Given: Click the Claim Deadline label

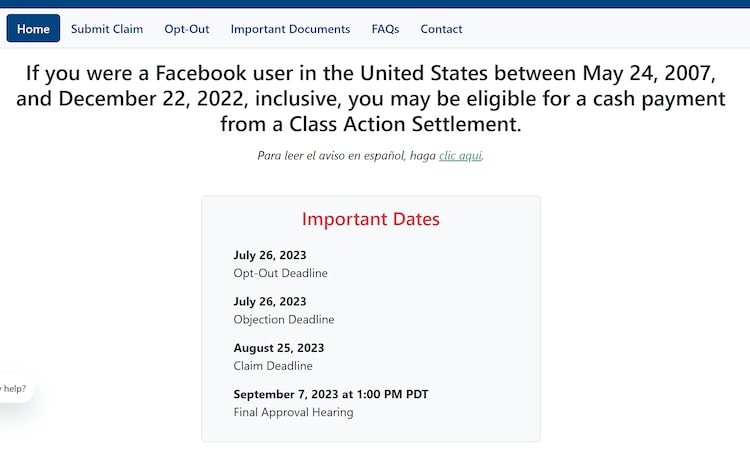Looking at the screenshot, I should (273, 366).
